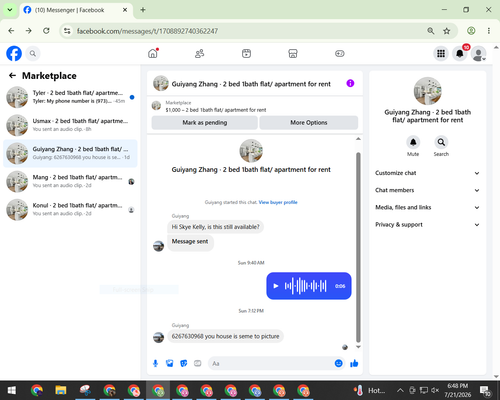Click the Search icon in chat details panel

coord(441,142)
